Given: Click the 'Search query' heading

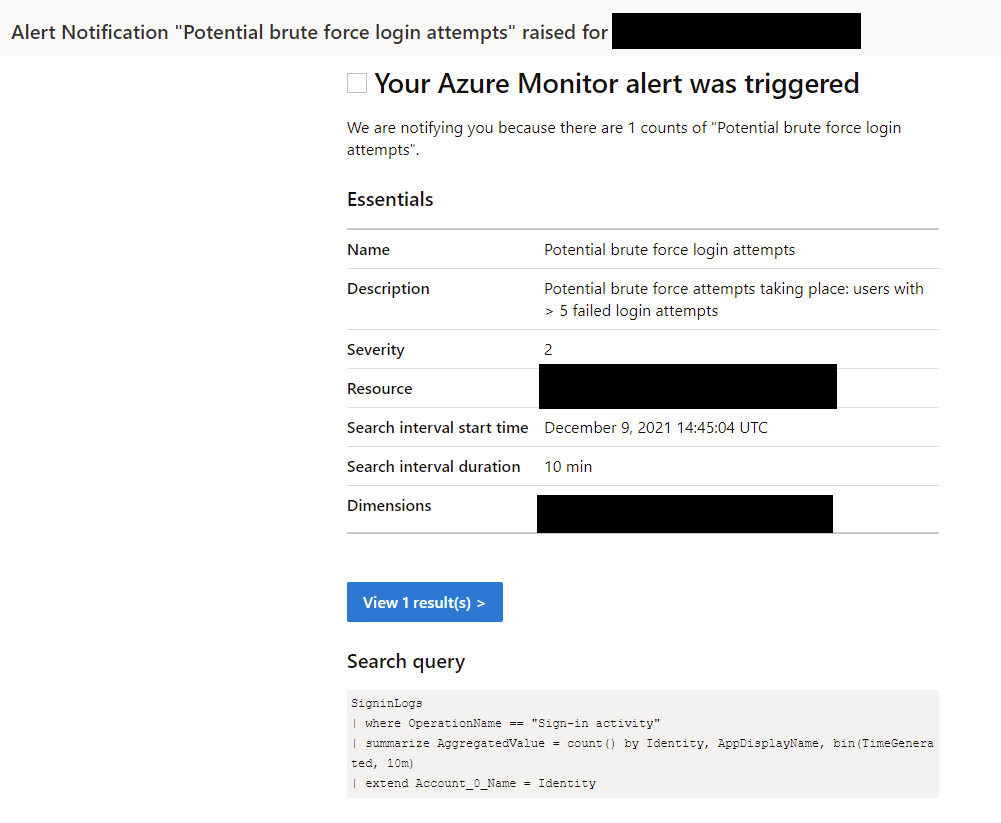Looking at the screenshot, I should [406, 662].
